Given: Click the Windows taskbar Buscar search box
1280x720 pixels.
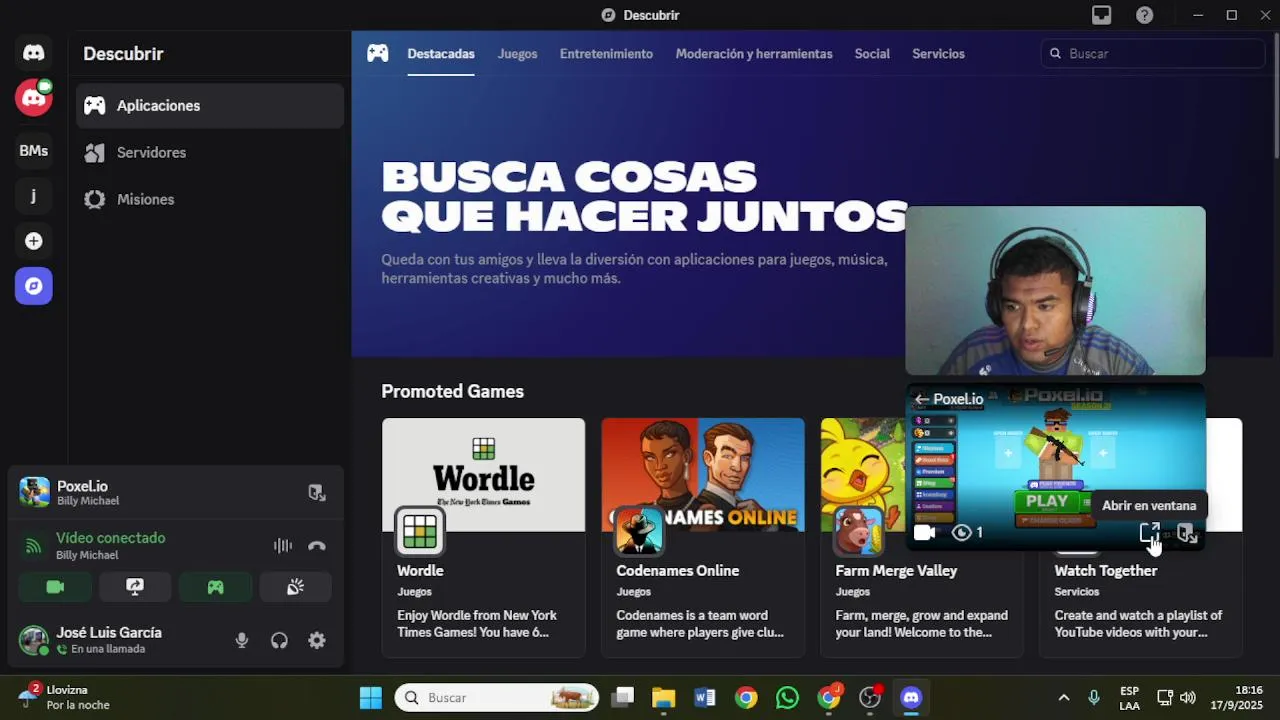Looking at the screenshot, I should tap(497, 697).
